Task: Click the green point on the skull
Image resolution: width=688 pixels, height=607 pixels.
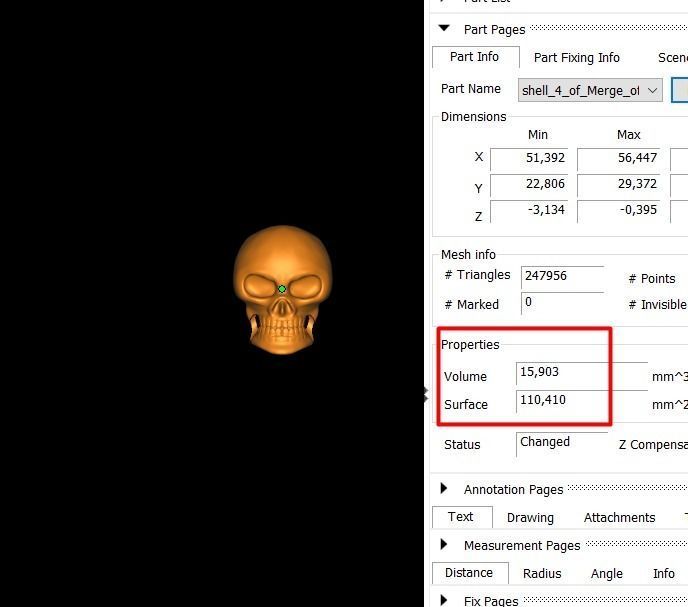Action: [x=282, y=289]
